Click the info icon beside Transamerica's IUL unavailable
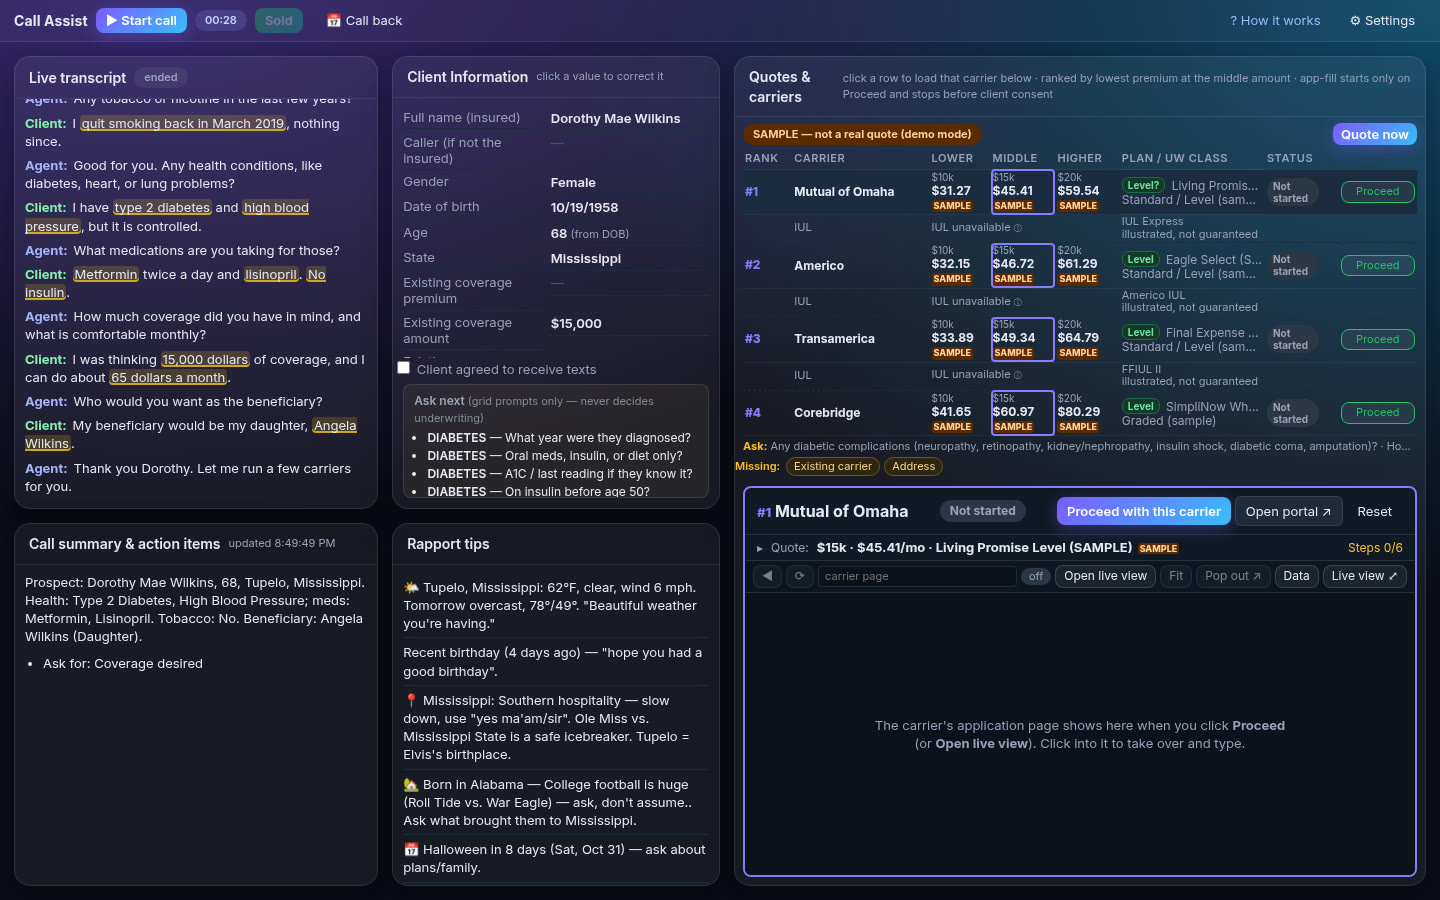 click(x=1018, y=375)
